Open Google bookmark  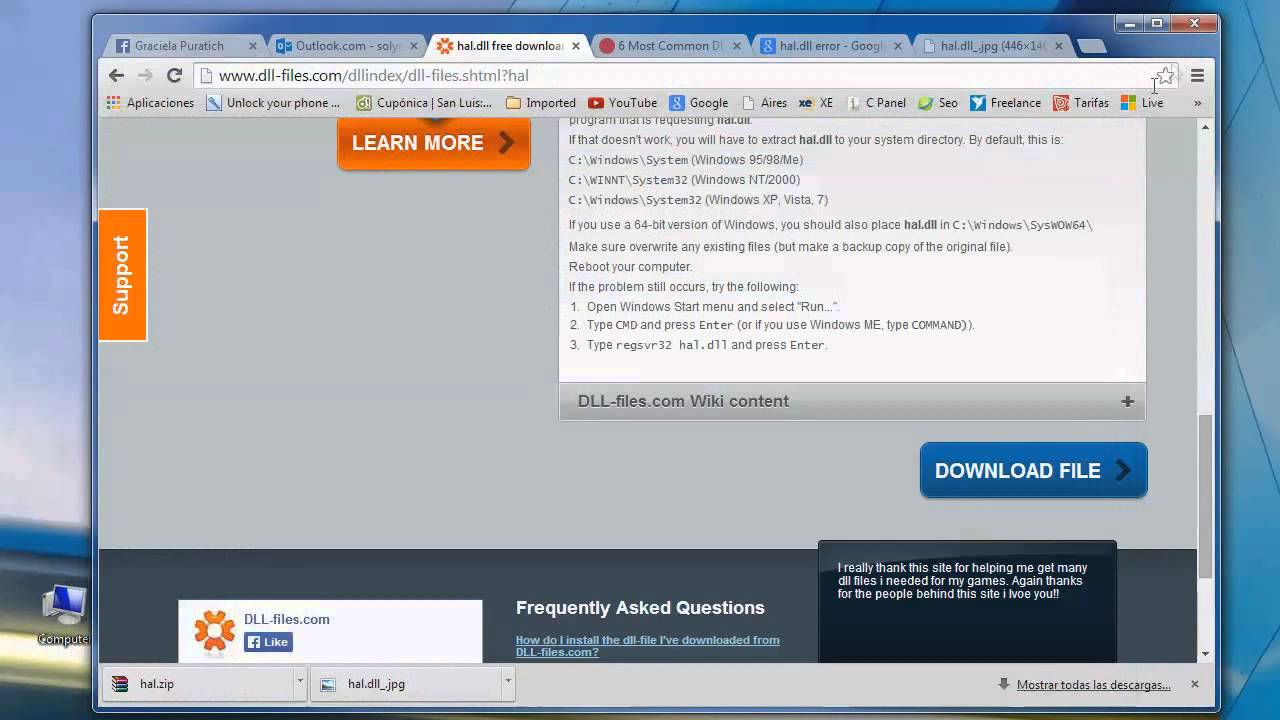pyautogui.click(x=699, y=103)
